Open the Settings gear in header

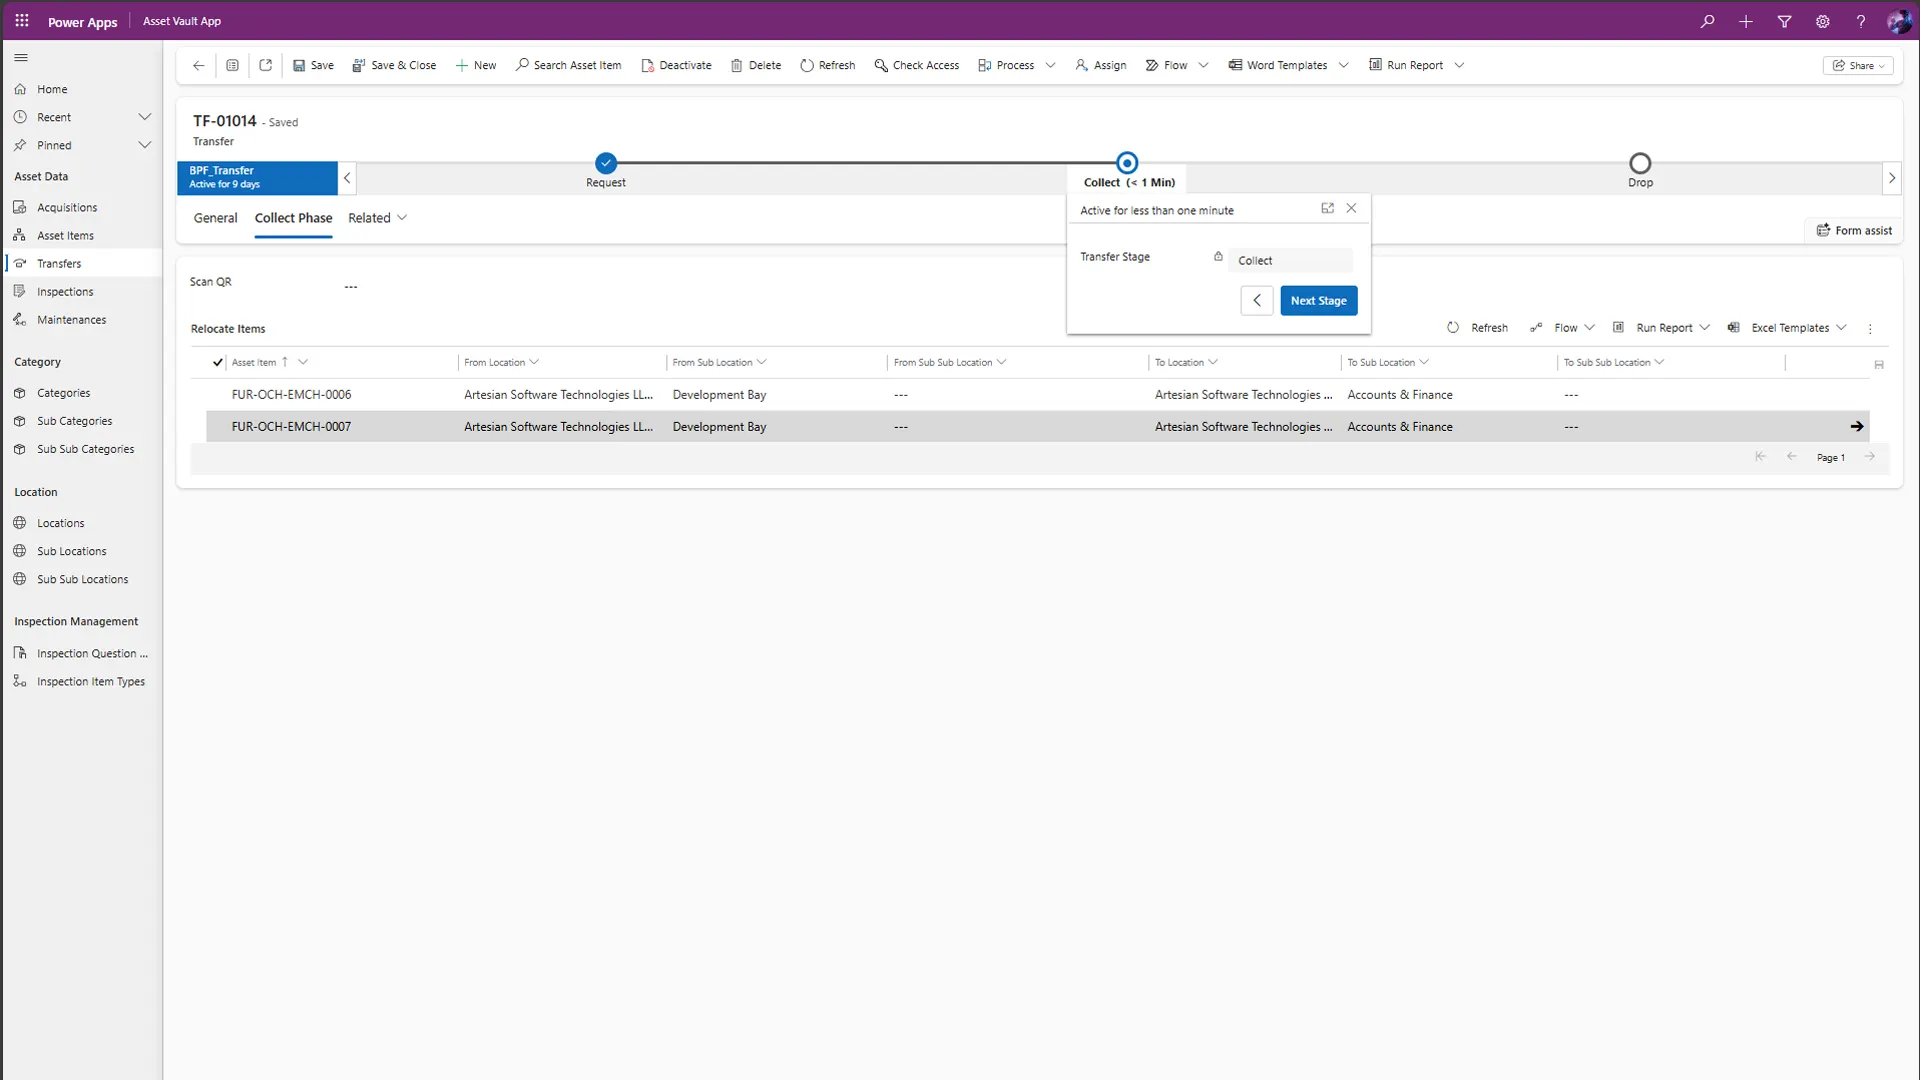[x=1823, y=21]
